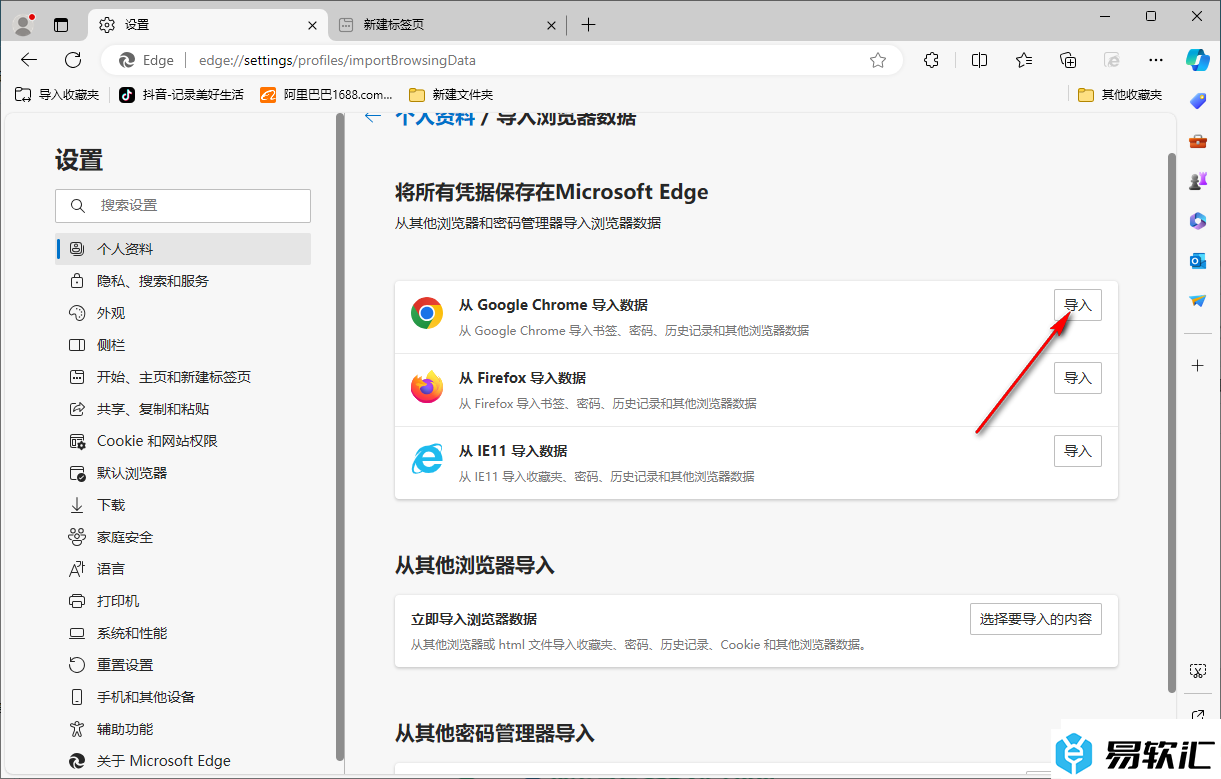Open the Games chess sidebar icon
This screenshot has height=779, width=1221.
1198,181
